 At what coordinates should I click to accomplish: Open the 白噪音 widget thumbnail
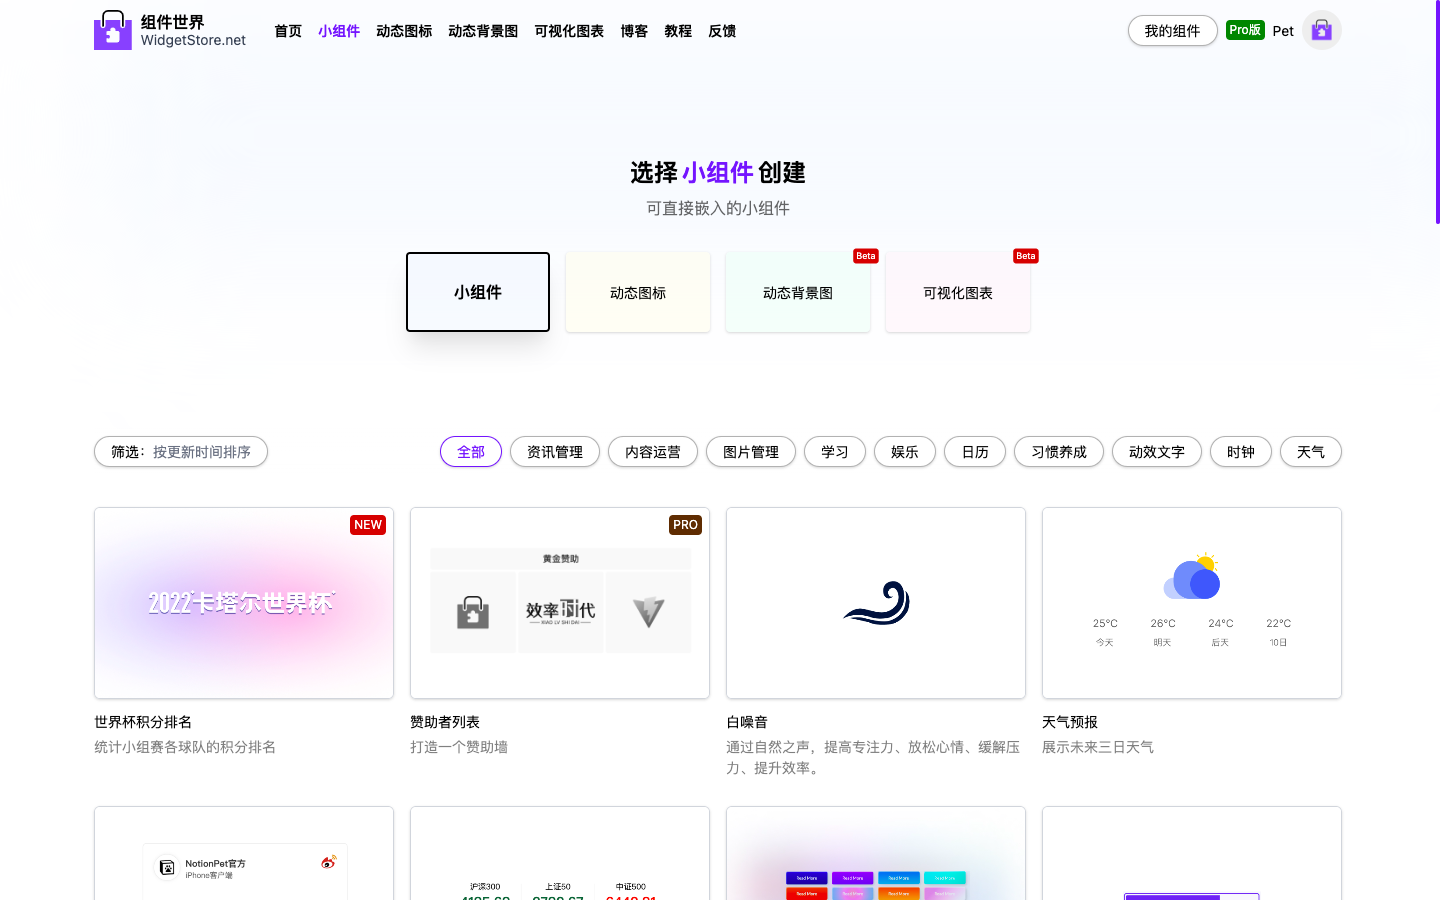tap(876, 603)
